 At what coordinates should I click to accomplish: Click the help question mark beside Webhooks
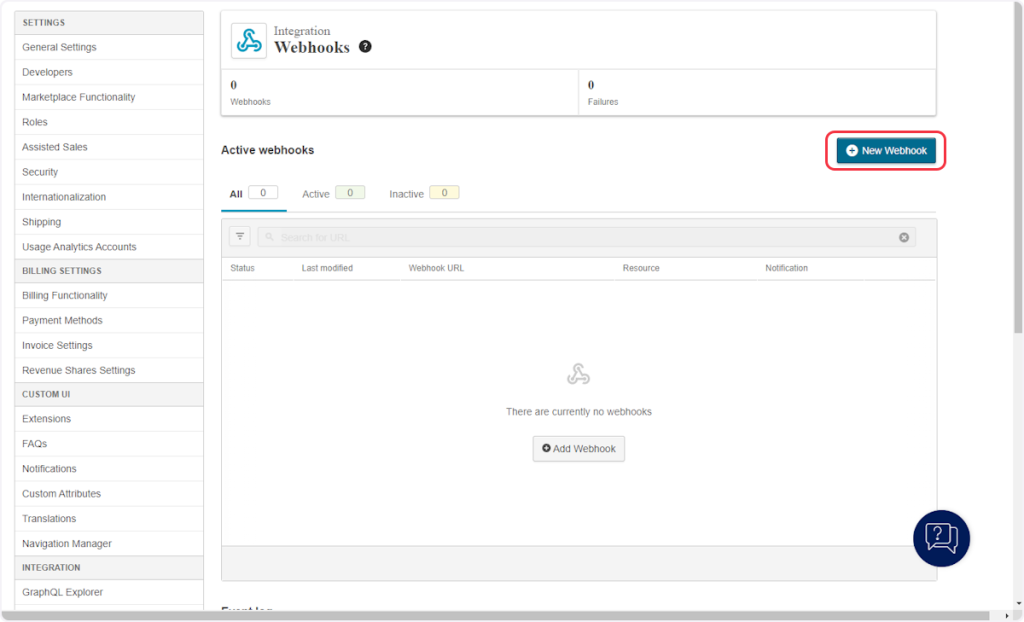coord(365,46)
